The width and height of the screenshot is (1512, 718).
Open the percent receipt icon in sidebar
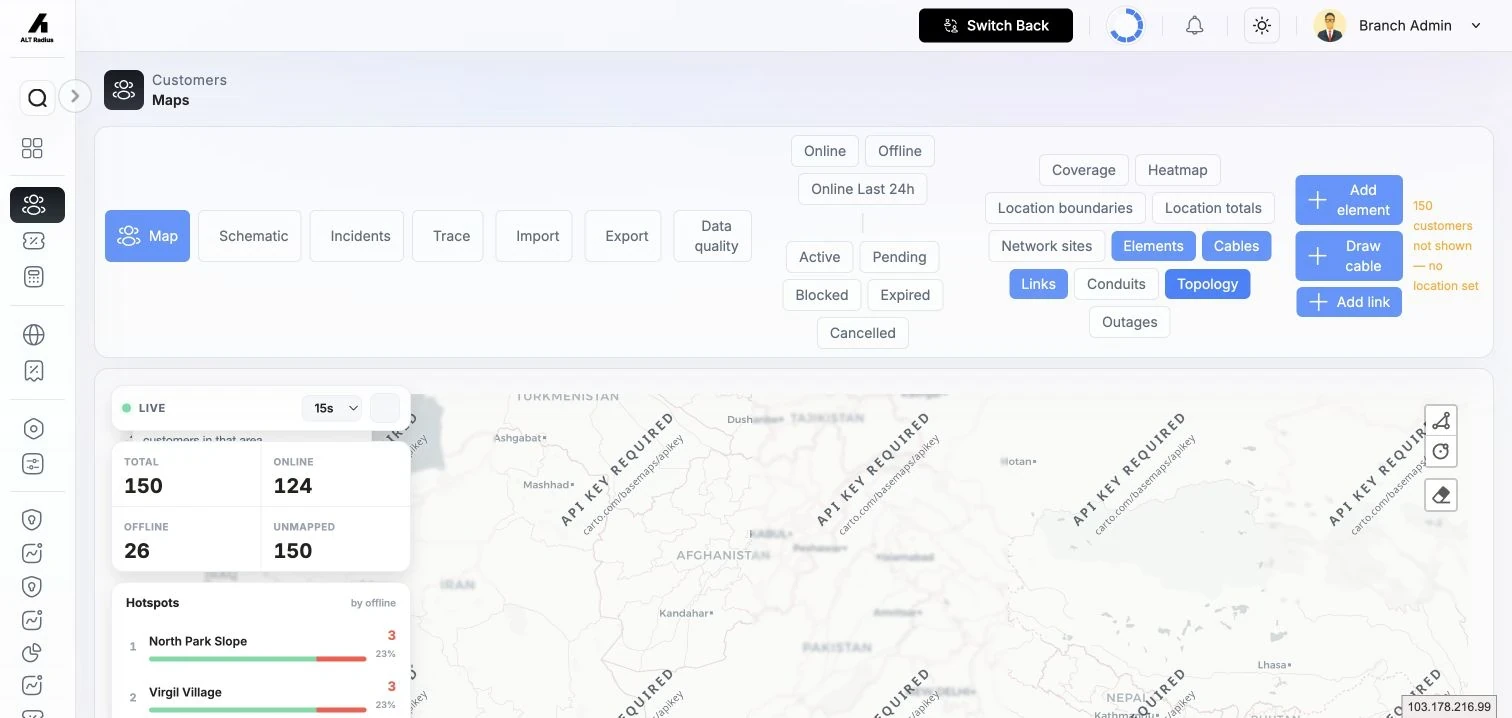33,371
